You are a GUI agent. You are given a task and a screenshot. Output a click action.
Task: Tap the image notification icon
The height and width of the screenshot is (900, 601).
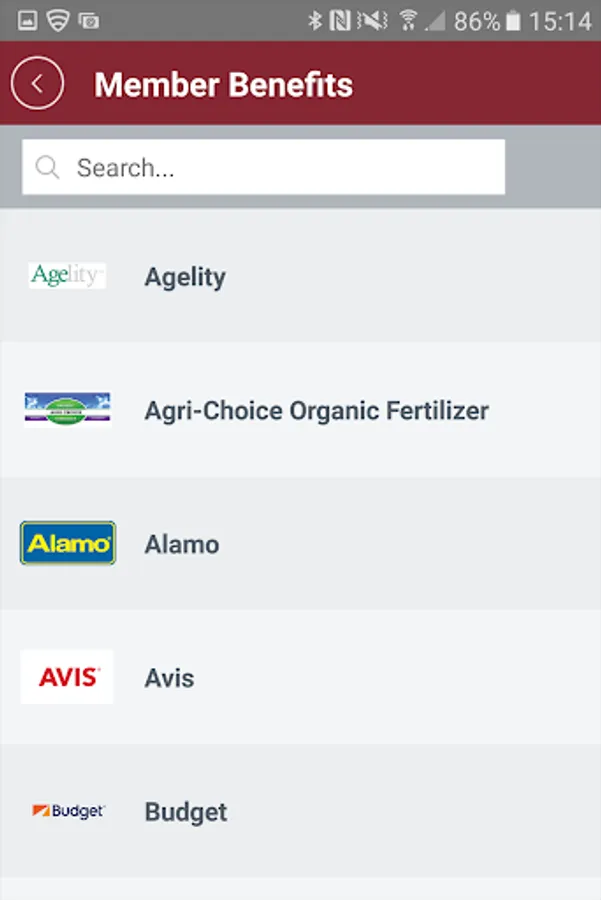click(28, 20)
